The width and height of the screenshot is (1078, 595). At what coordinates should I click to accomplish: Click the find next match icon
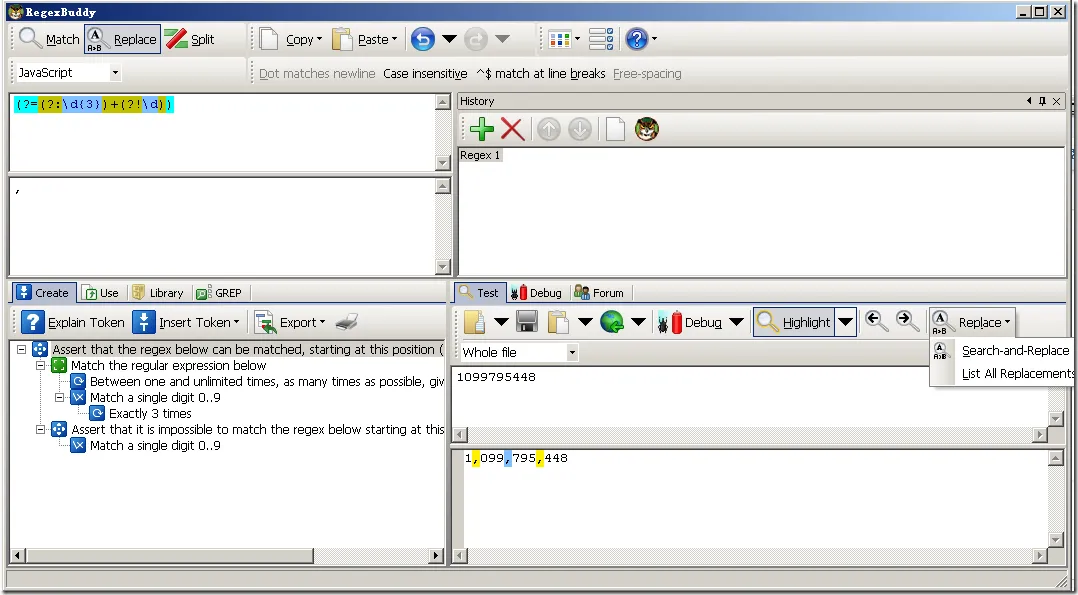(x=908, y=321)
